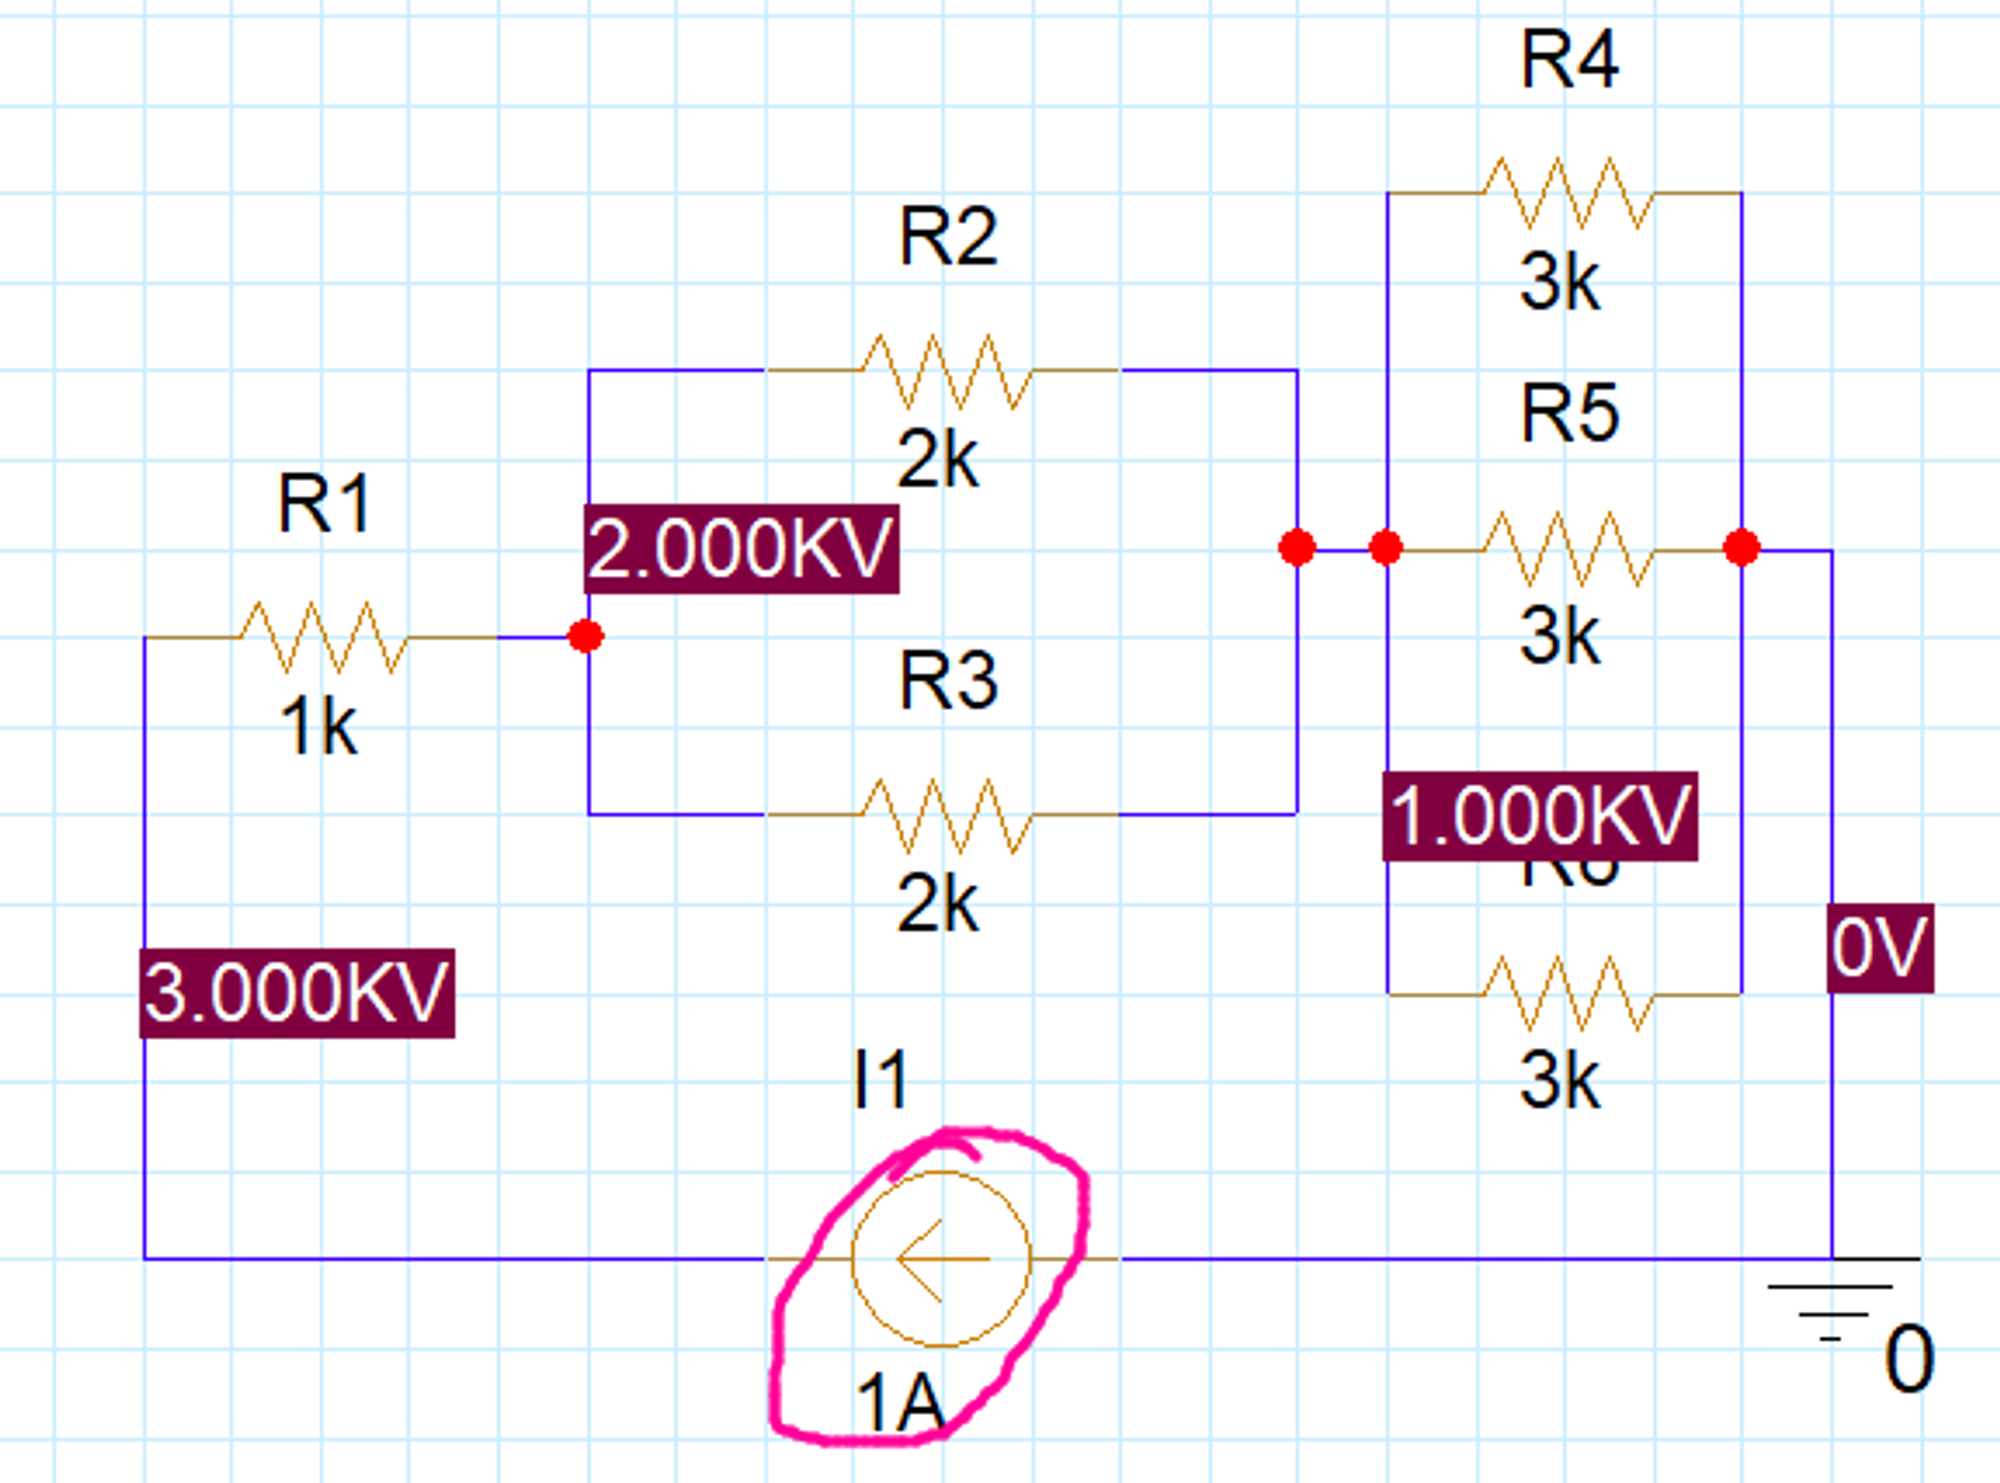Click the junction dot after R1
The image size is (2000, 1483).
click(x=586, y=636)
